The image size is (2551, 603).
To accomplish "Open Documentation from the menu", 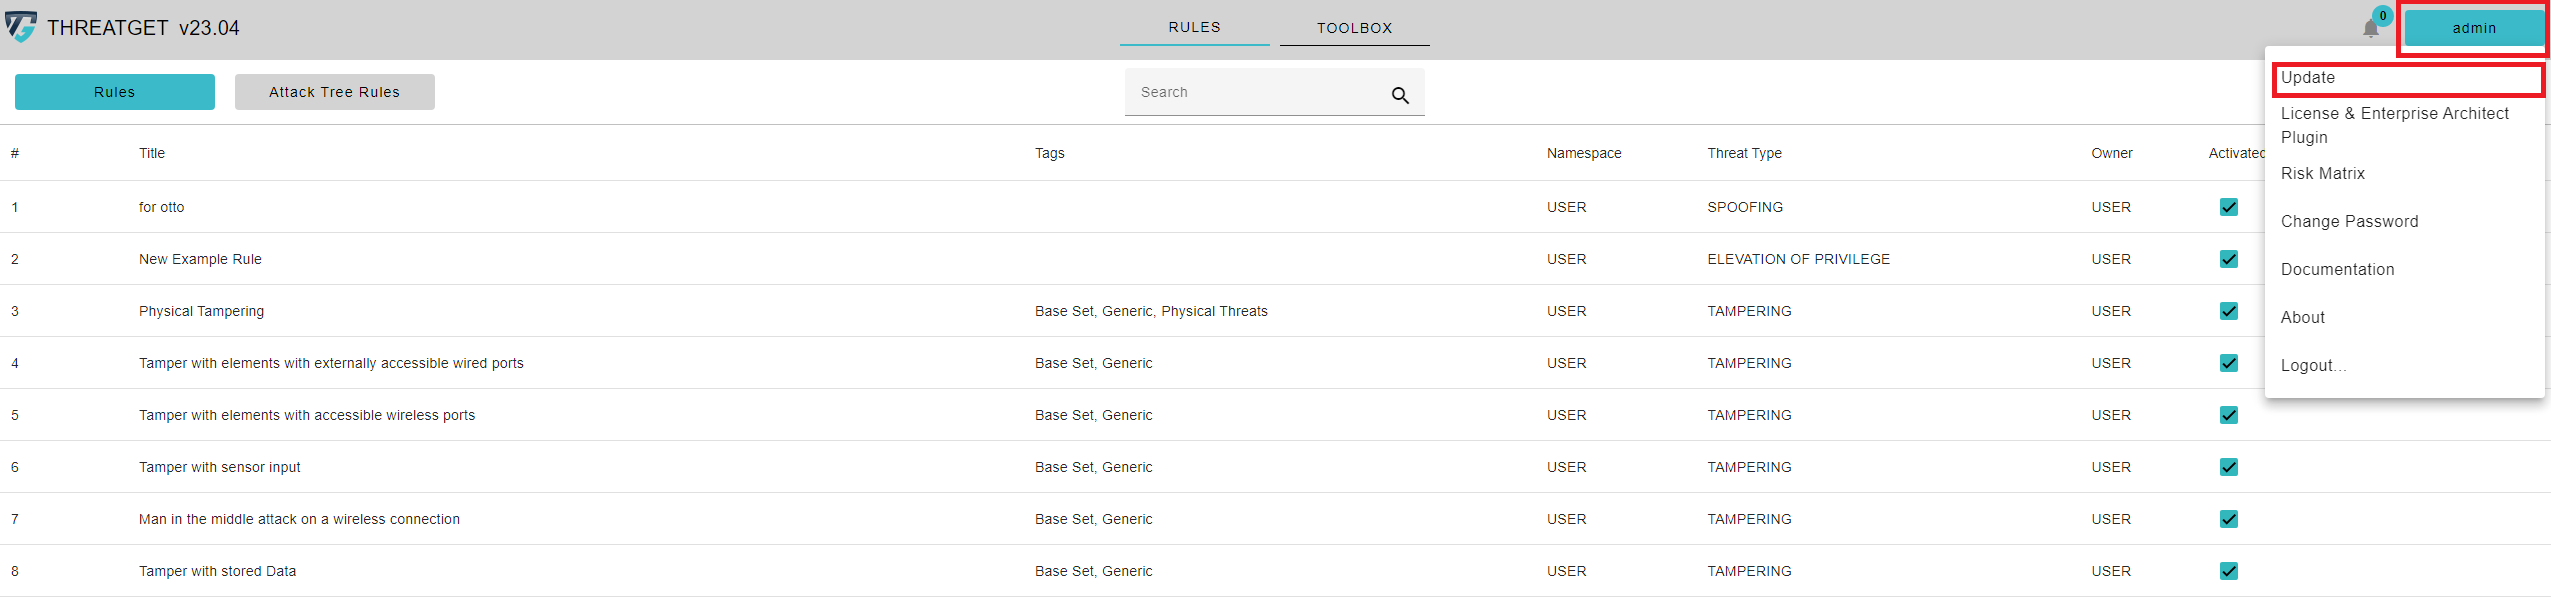I will (x=2337, y=270).
